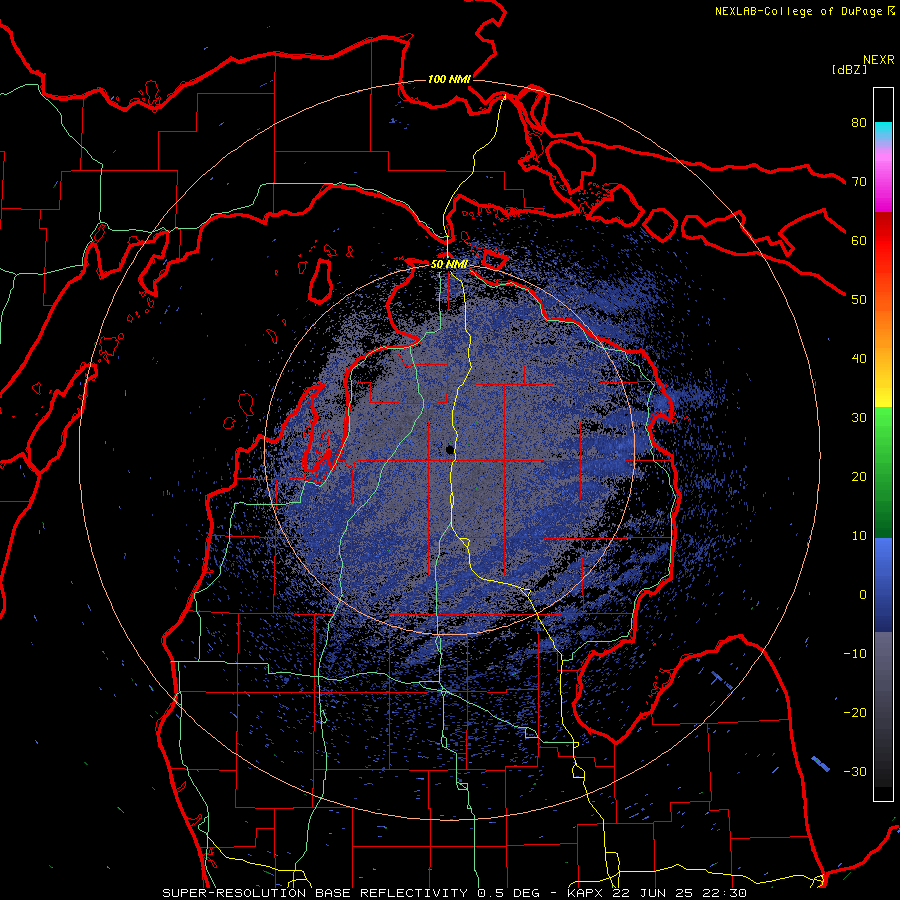Click the -10 value on the dBZ scale
900x900 pixels.
click(855, 654)
